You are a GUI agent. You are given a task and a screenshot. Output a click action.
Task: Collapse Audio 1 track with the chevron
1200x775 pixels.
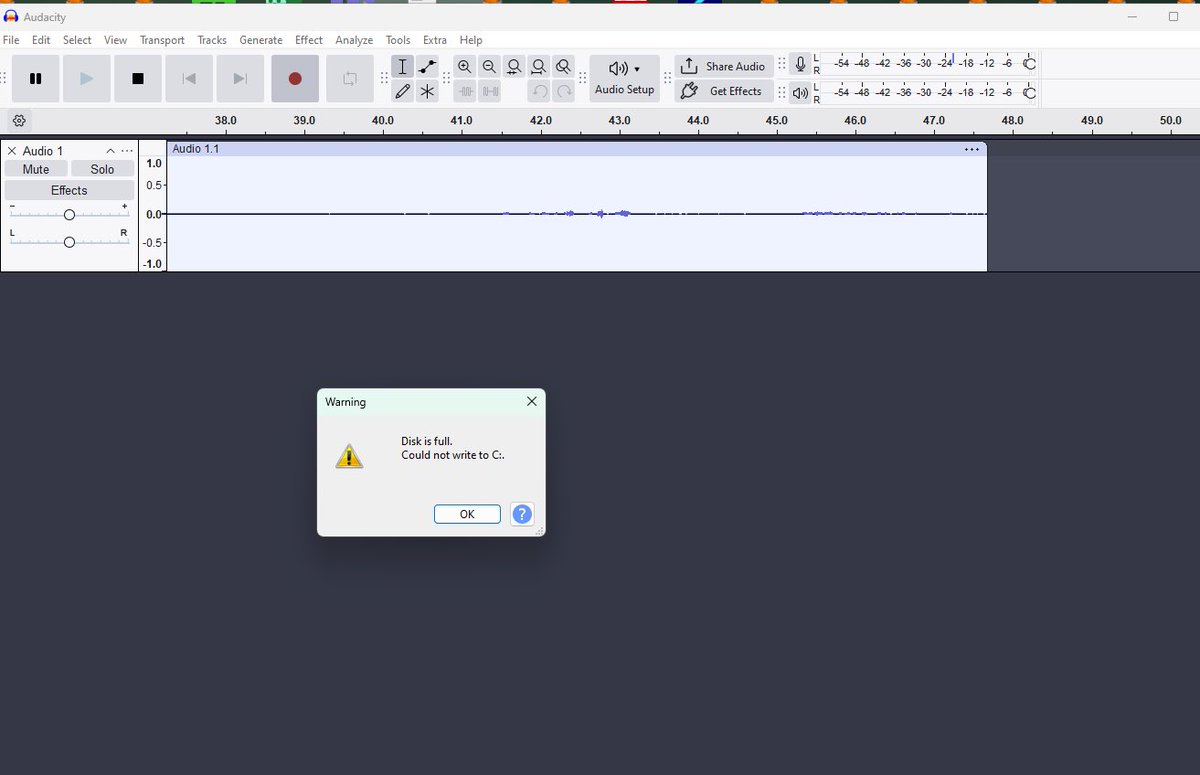pyautogui.click(x=110, y=151)
